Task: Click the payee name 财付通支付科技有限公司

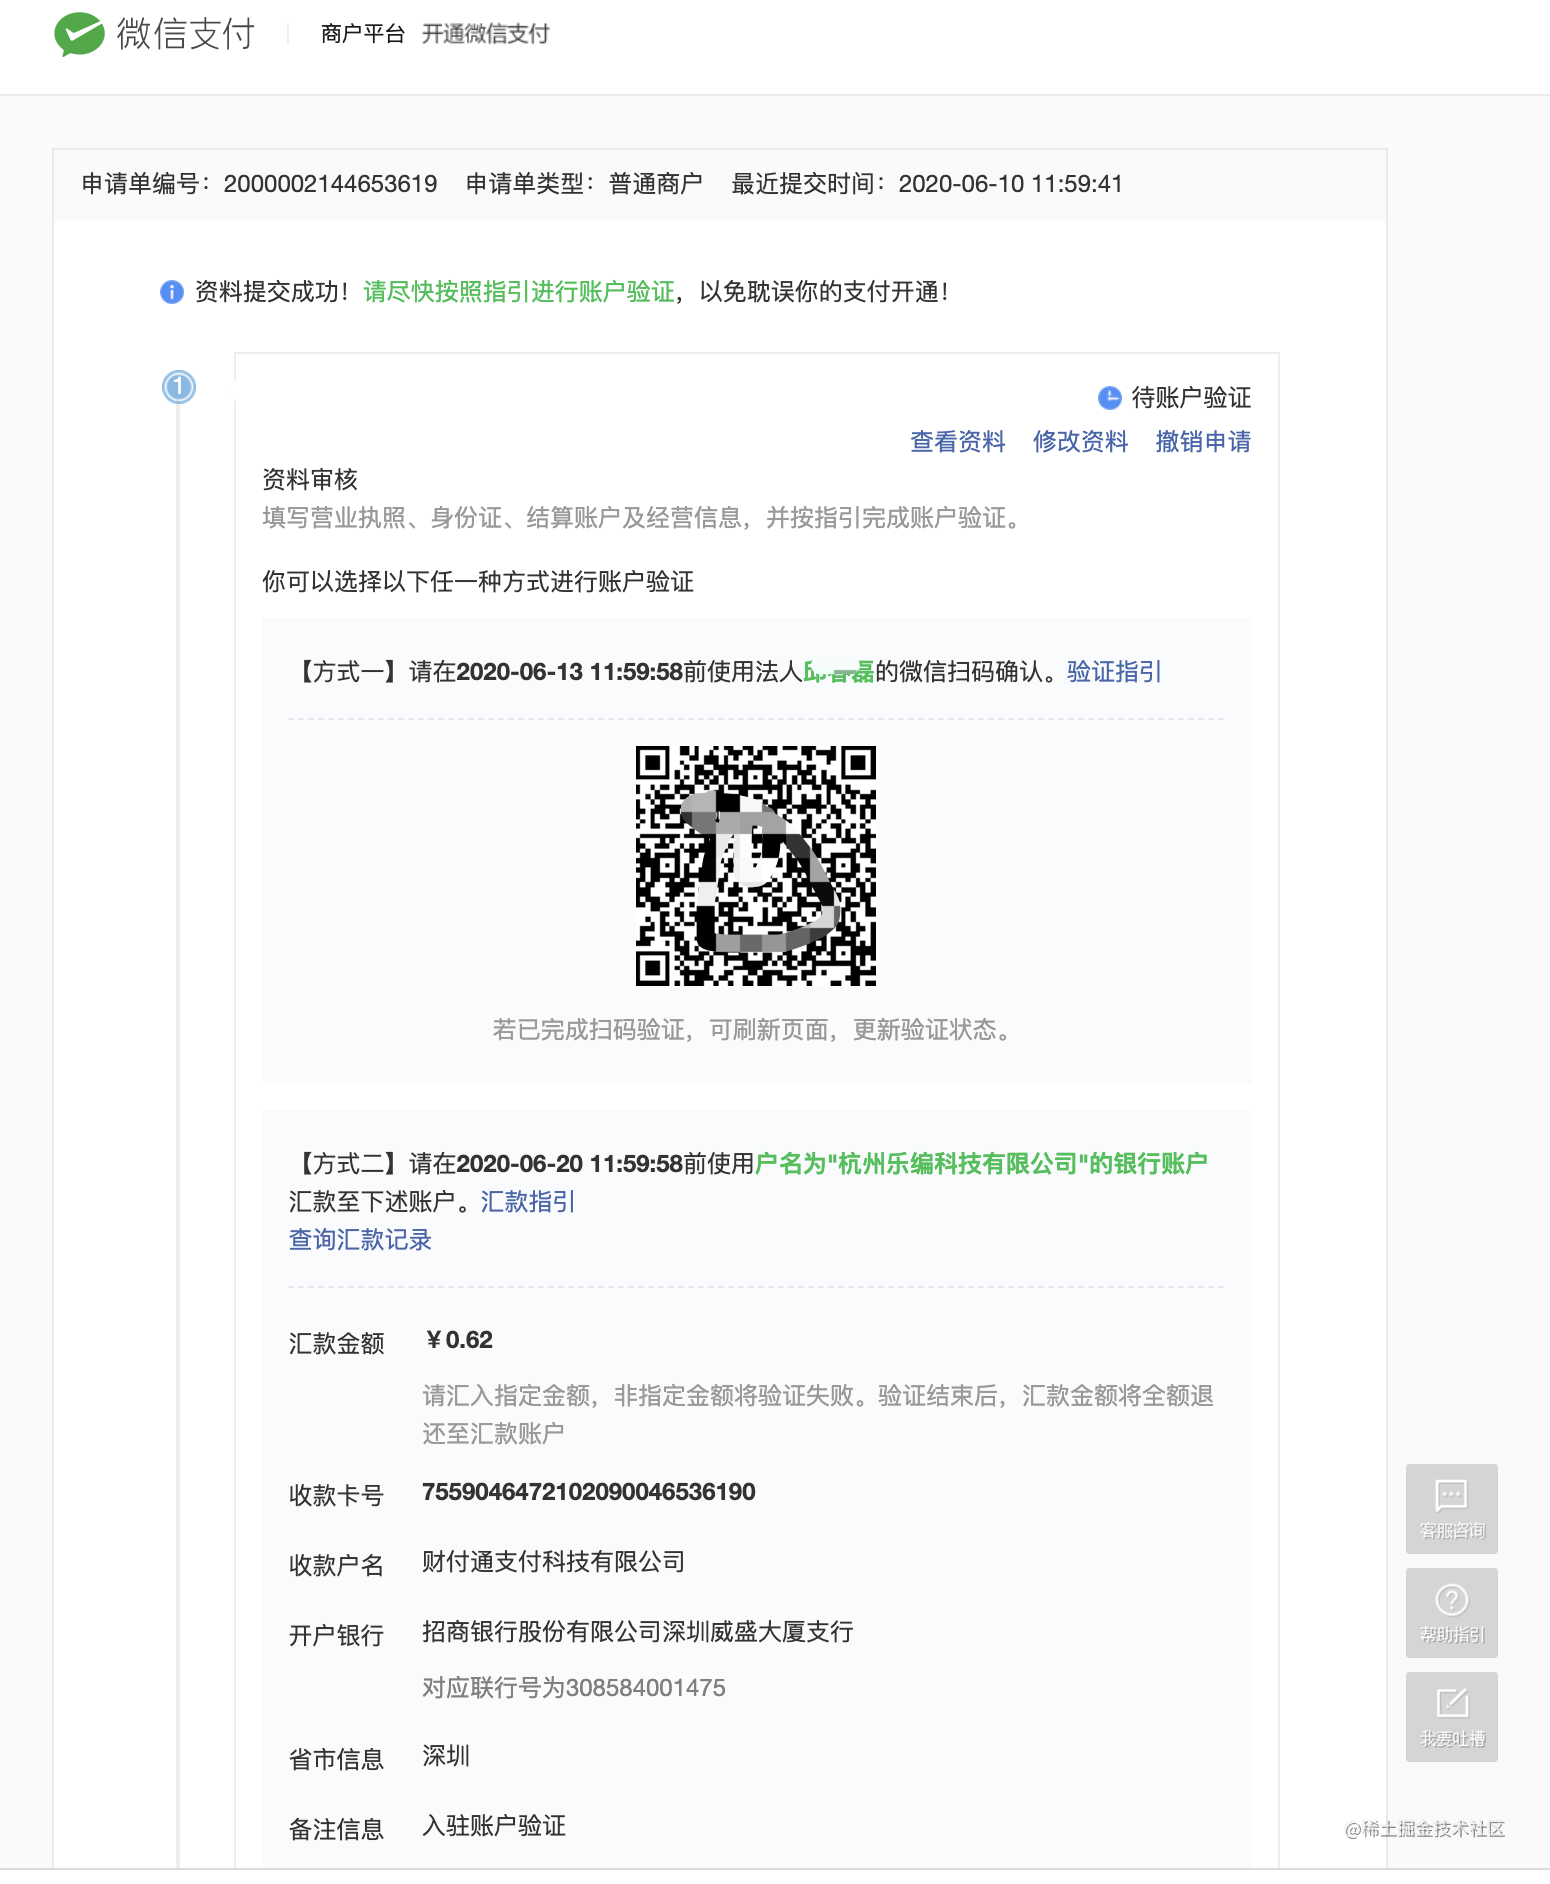Action: coord(554,1562)
